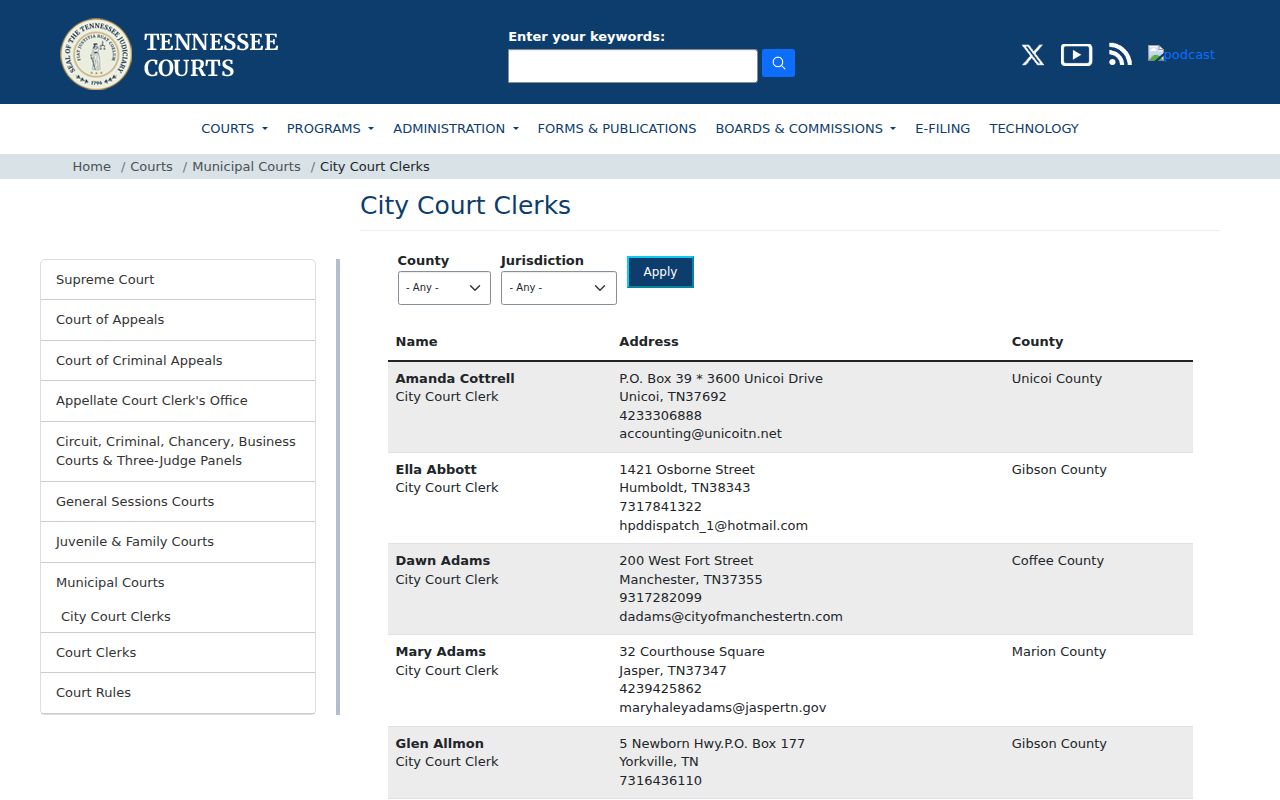The image size is (1280, 800).
Task: Click phone number 7317841322
Action: tap(660, 507)
